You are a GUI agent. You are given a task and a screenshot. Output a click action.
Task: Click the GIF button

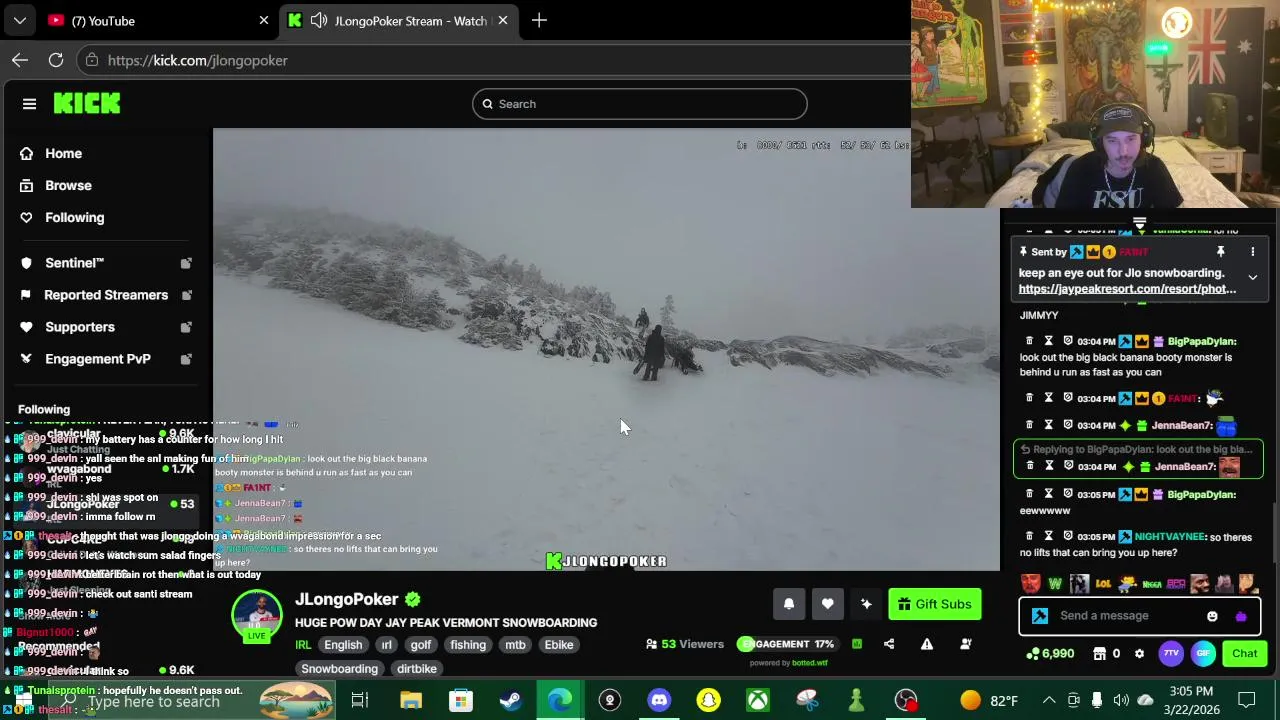click(1203, 654)
